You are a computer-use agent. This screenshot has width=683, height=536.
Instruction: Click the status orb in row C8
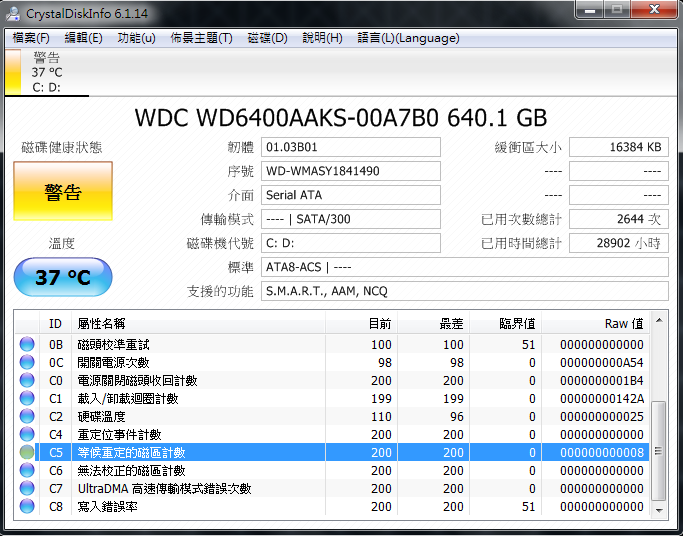click(x=27, y=506)
